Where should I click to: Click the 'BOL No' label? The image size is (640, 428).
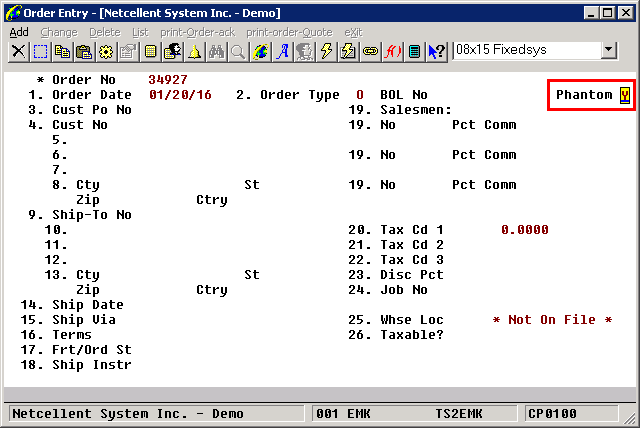[x=404, y=95]
